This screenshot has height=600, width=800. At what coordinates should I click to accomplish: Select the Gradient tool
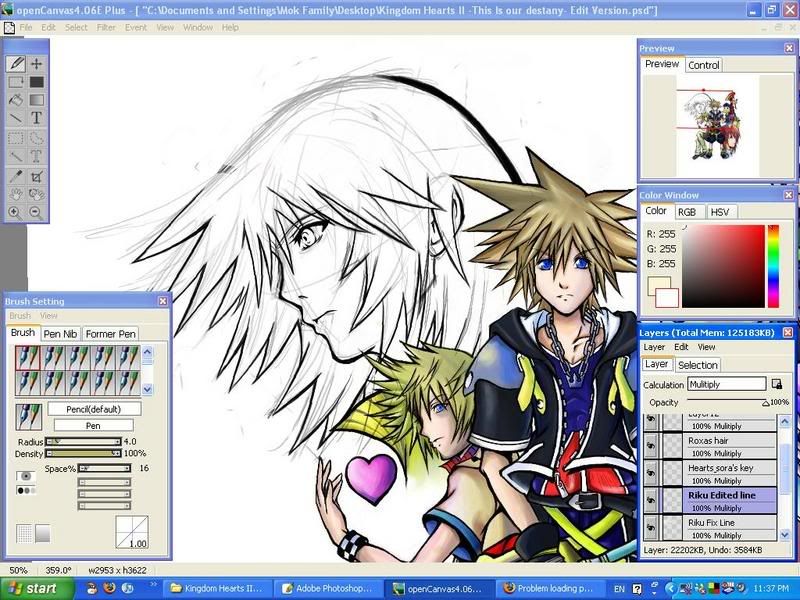tap(36, 100)
